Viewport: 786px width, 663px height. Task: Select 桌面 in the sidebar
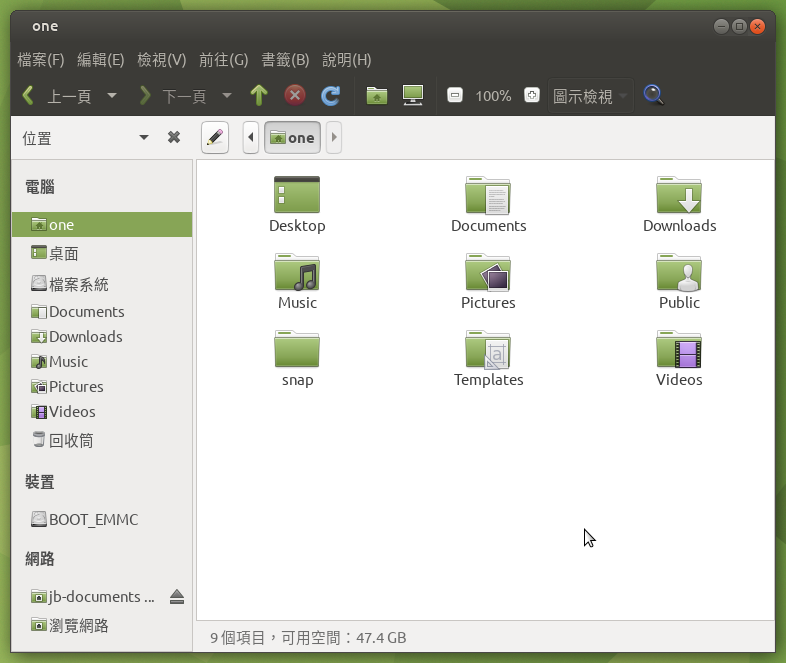(102, 254)
